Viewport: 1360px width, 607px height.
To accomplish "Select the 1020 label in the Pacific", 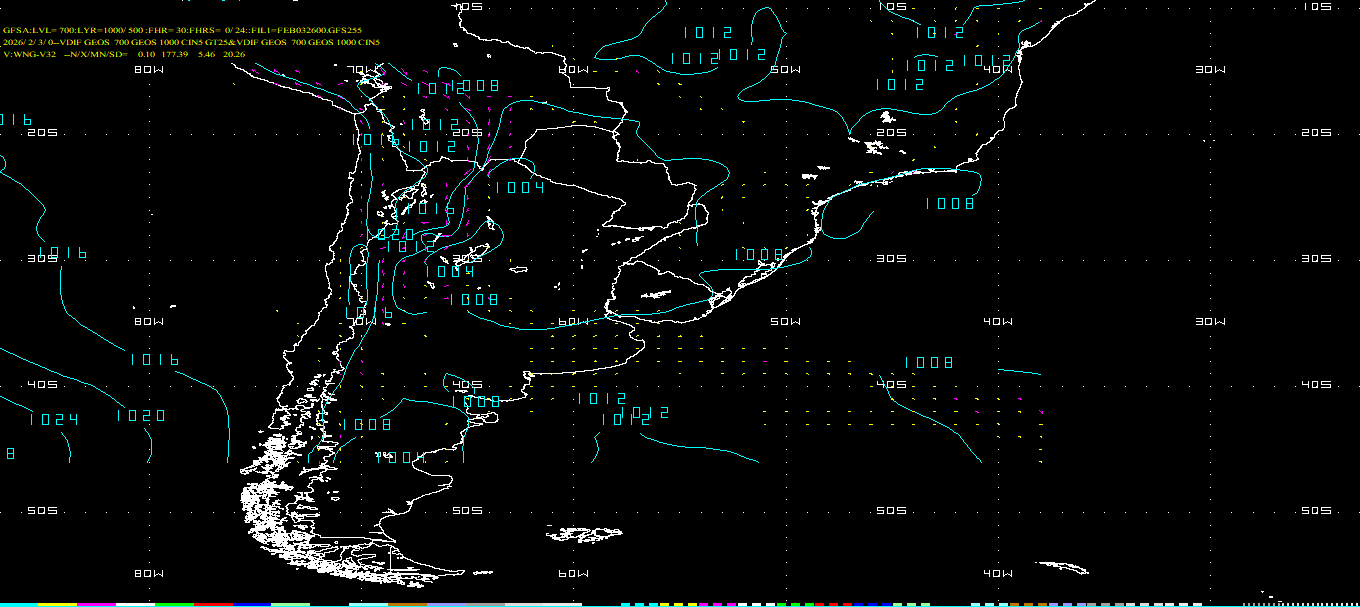I will tap(141, 416).
